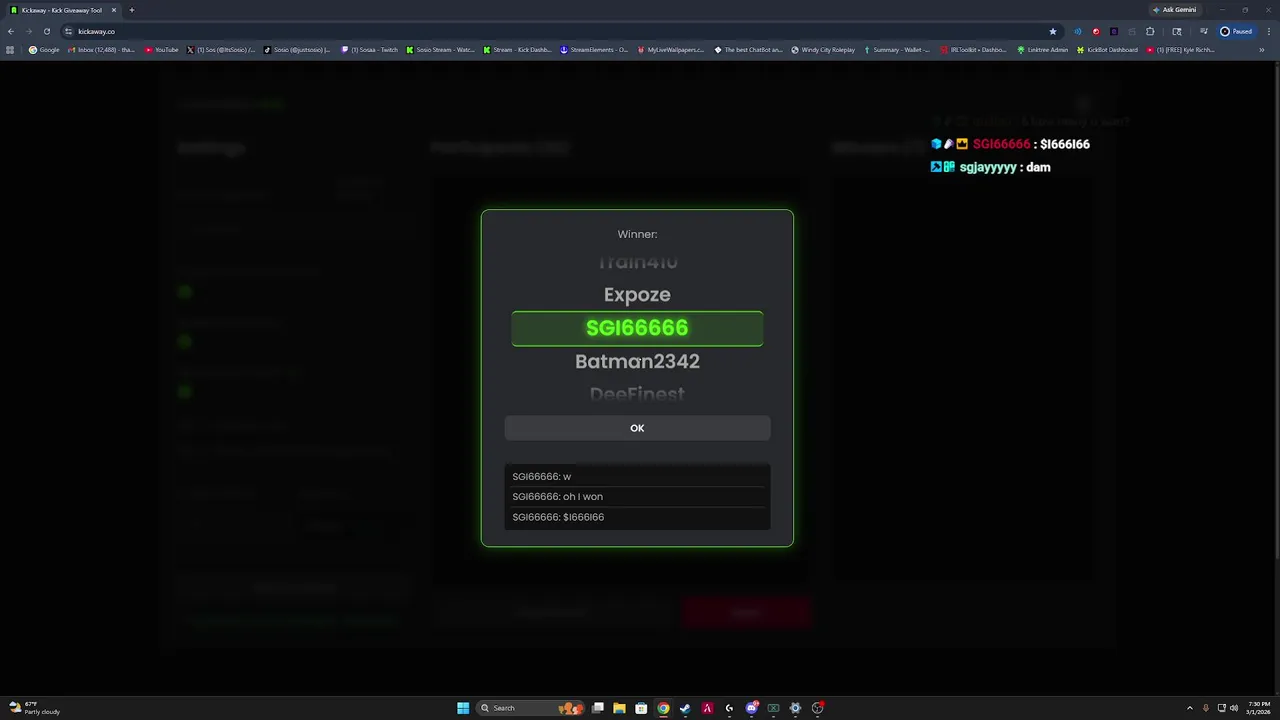Open Discord on taskbar
This screenshot has width=1280, height=720.
tap(751, 708)
